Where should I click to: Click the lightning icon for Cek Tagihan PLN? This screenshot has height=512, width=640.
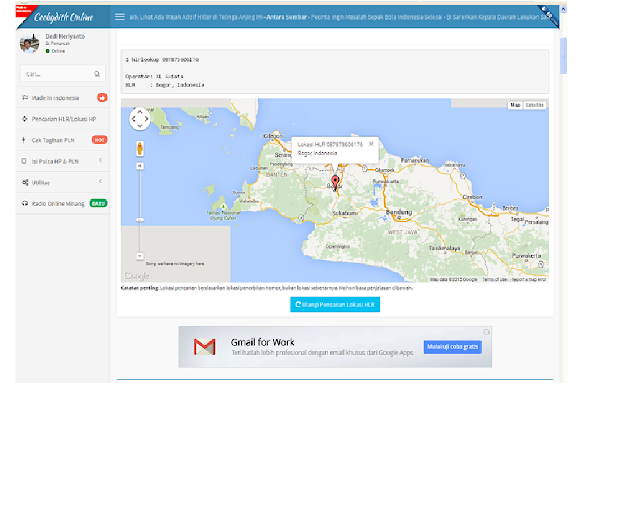(x=23, y=140)
